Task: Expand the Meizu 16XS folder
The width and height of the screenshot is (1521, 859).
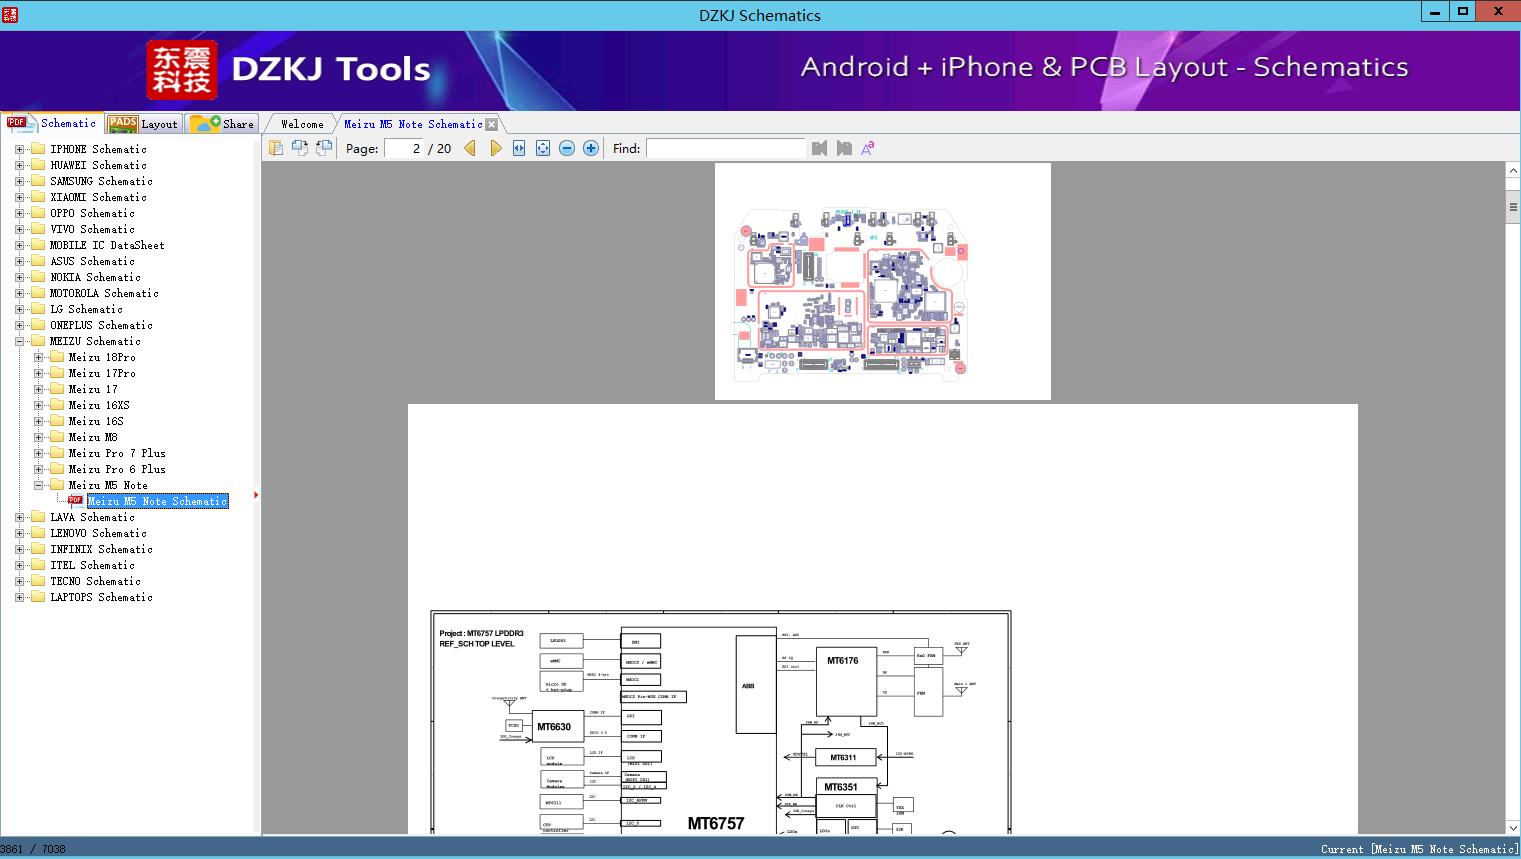Action: click(38, 405)
